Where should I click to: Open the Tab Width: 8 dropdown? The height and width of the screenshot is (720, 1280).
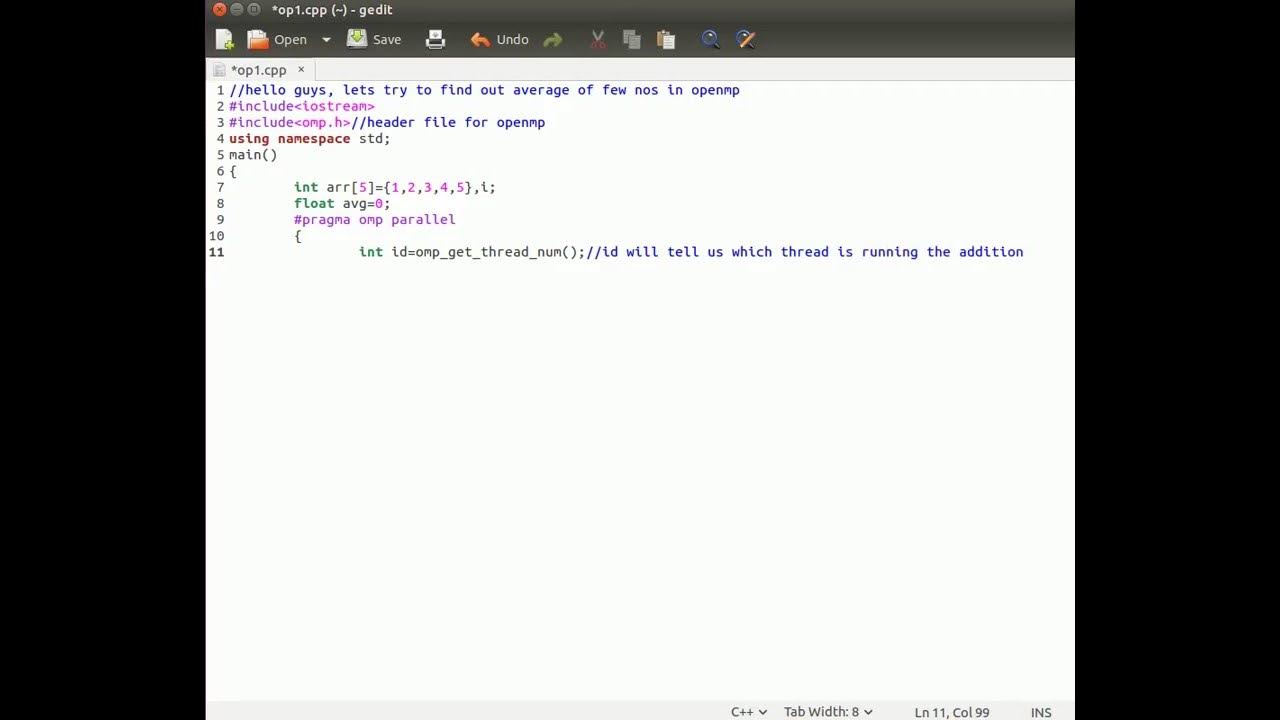(x=828, y=712)
